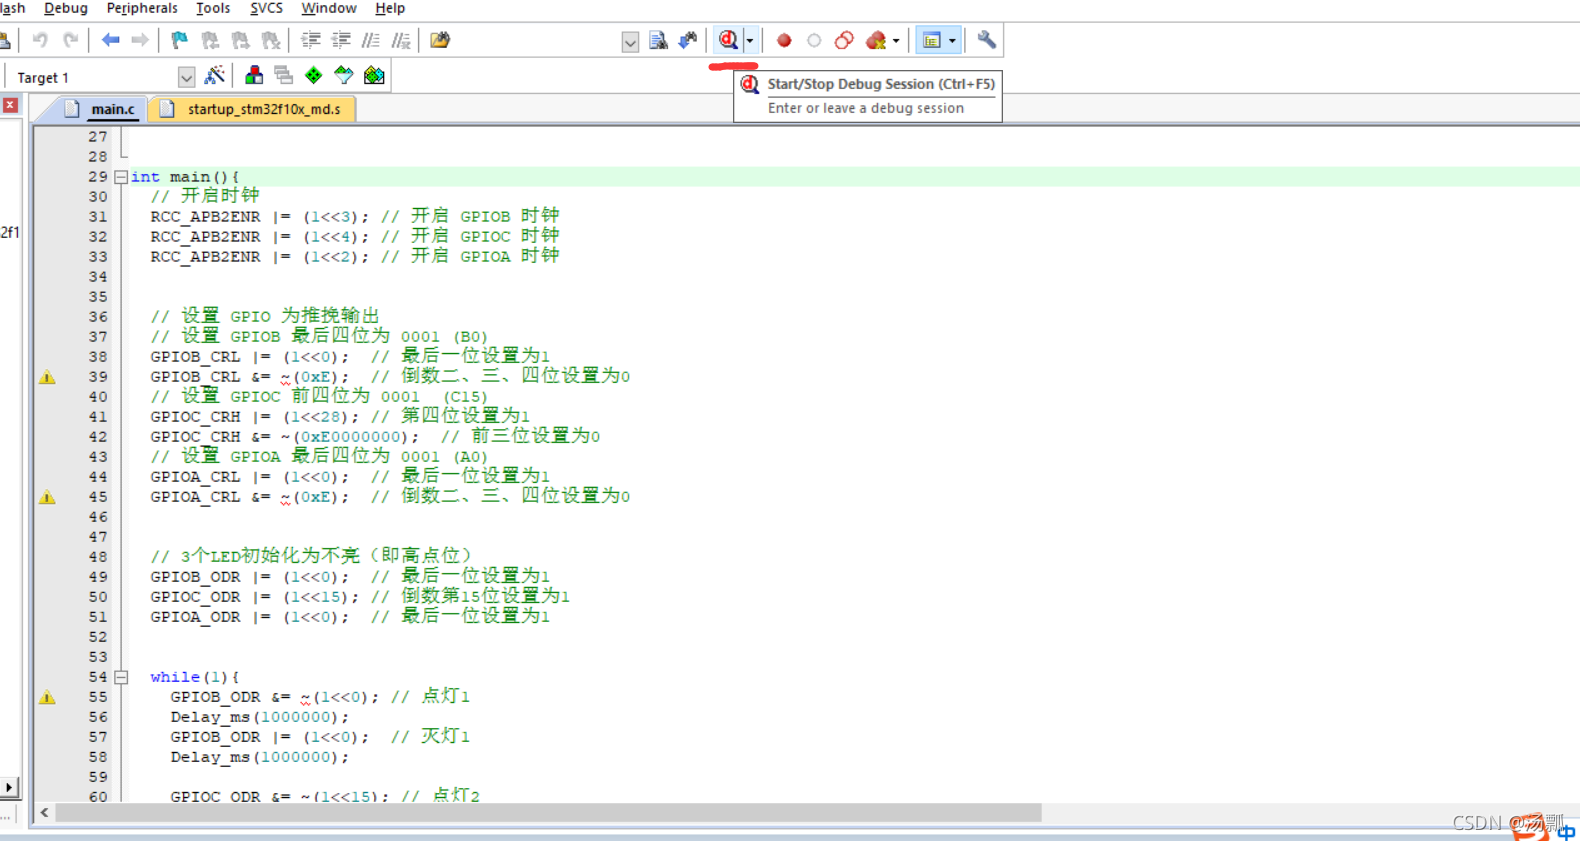
Task: Navigate backwards with the blue arrow
Action: 110,40
